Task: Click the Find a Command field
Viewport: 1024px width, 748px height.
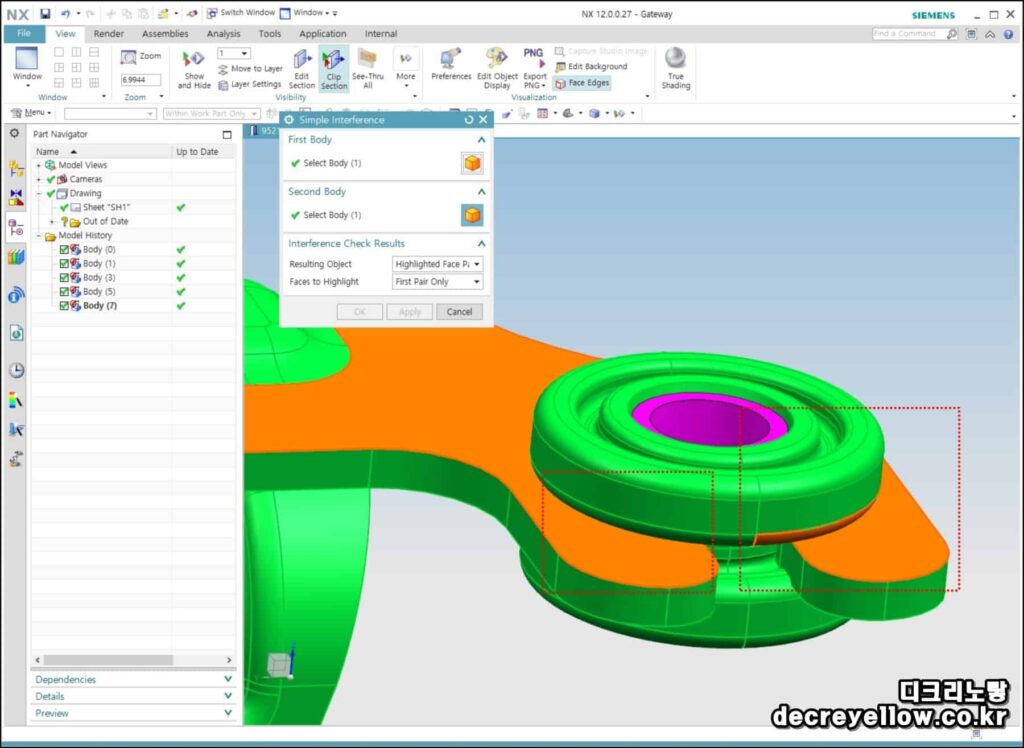Action: (910, 34)
